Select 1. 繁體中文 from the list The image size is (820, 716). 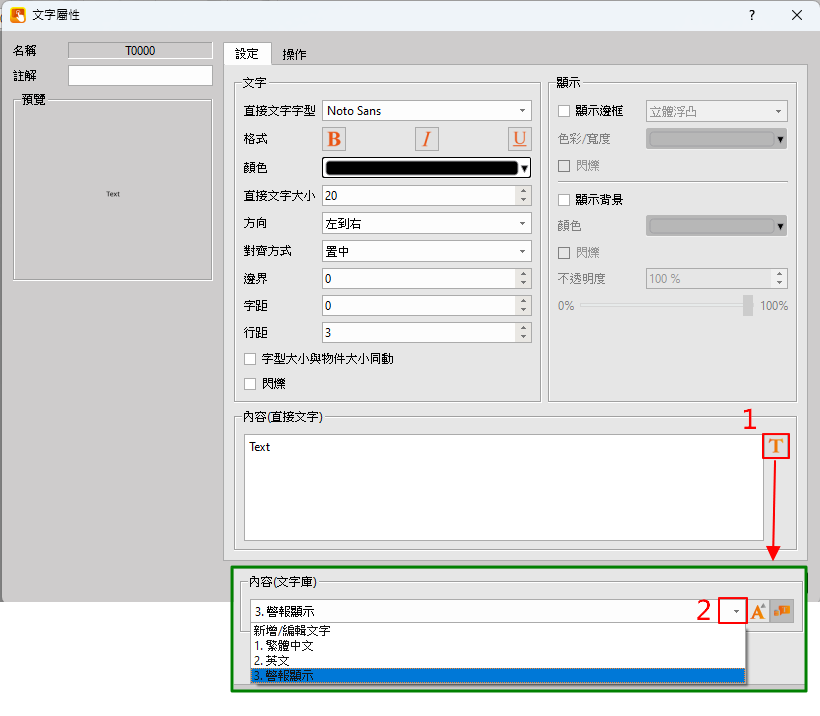pyautogui.click(x=284, y=646)
